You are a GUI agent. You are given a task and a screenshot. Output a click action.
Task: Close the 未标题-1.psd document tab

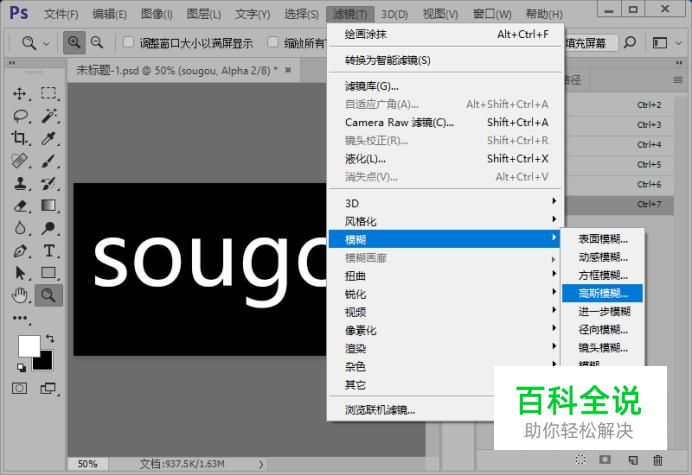tap(288, 70)
